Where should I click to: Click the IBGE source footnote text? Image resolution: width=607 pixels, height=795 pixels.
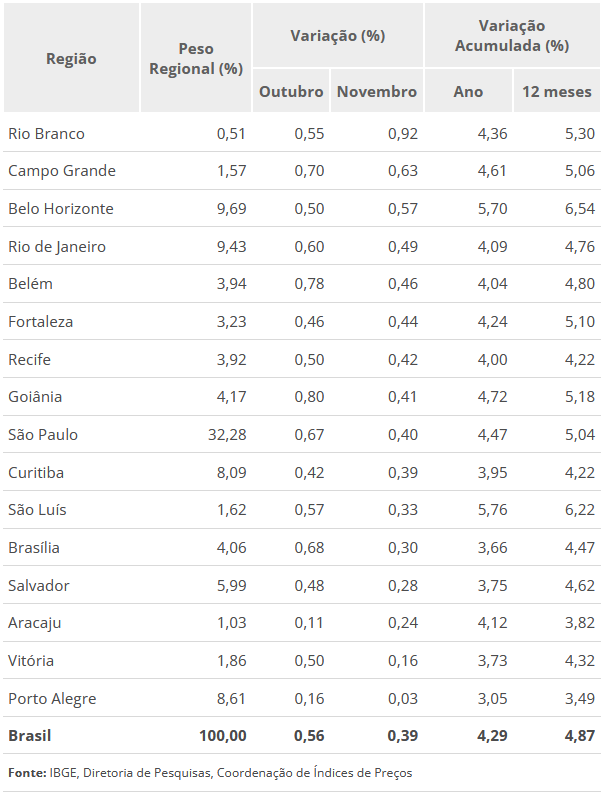[210, 772]
